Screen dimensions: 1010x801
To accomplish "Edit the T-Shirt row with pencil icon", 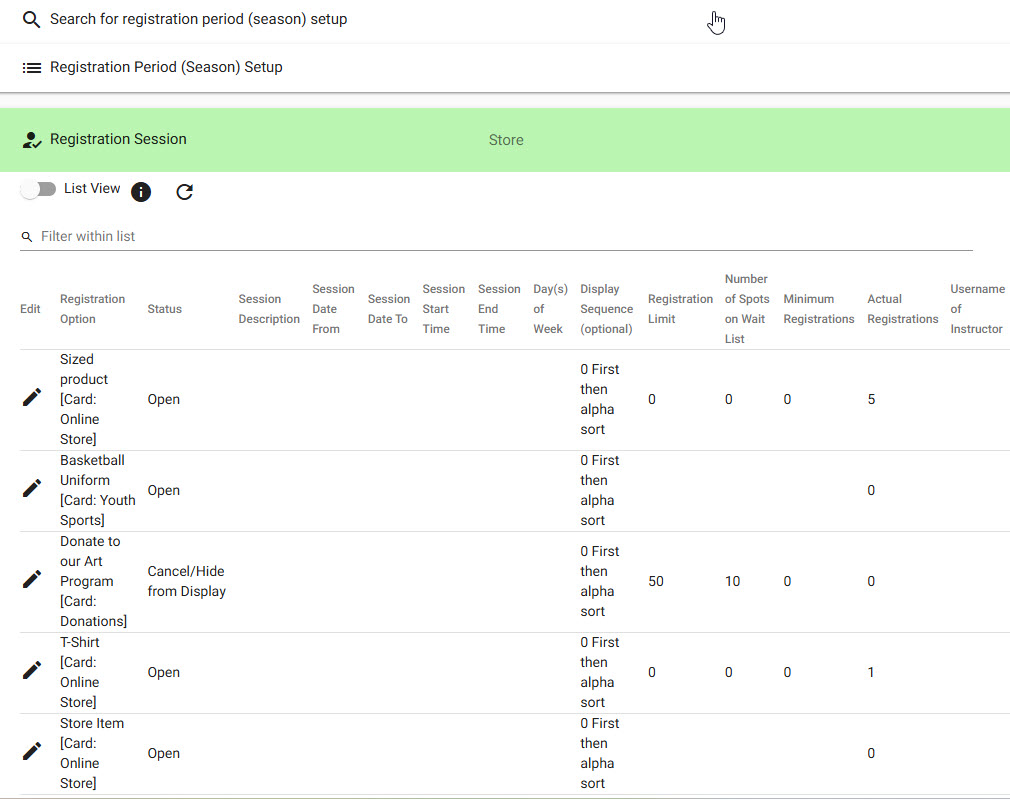I will (x=32, y=671).
